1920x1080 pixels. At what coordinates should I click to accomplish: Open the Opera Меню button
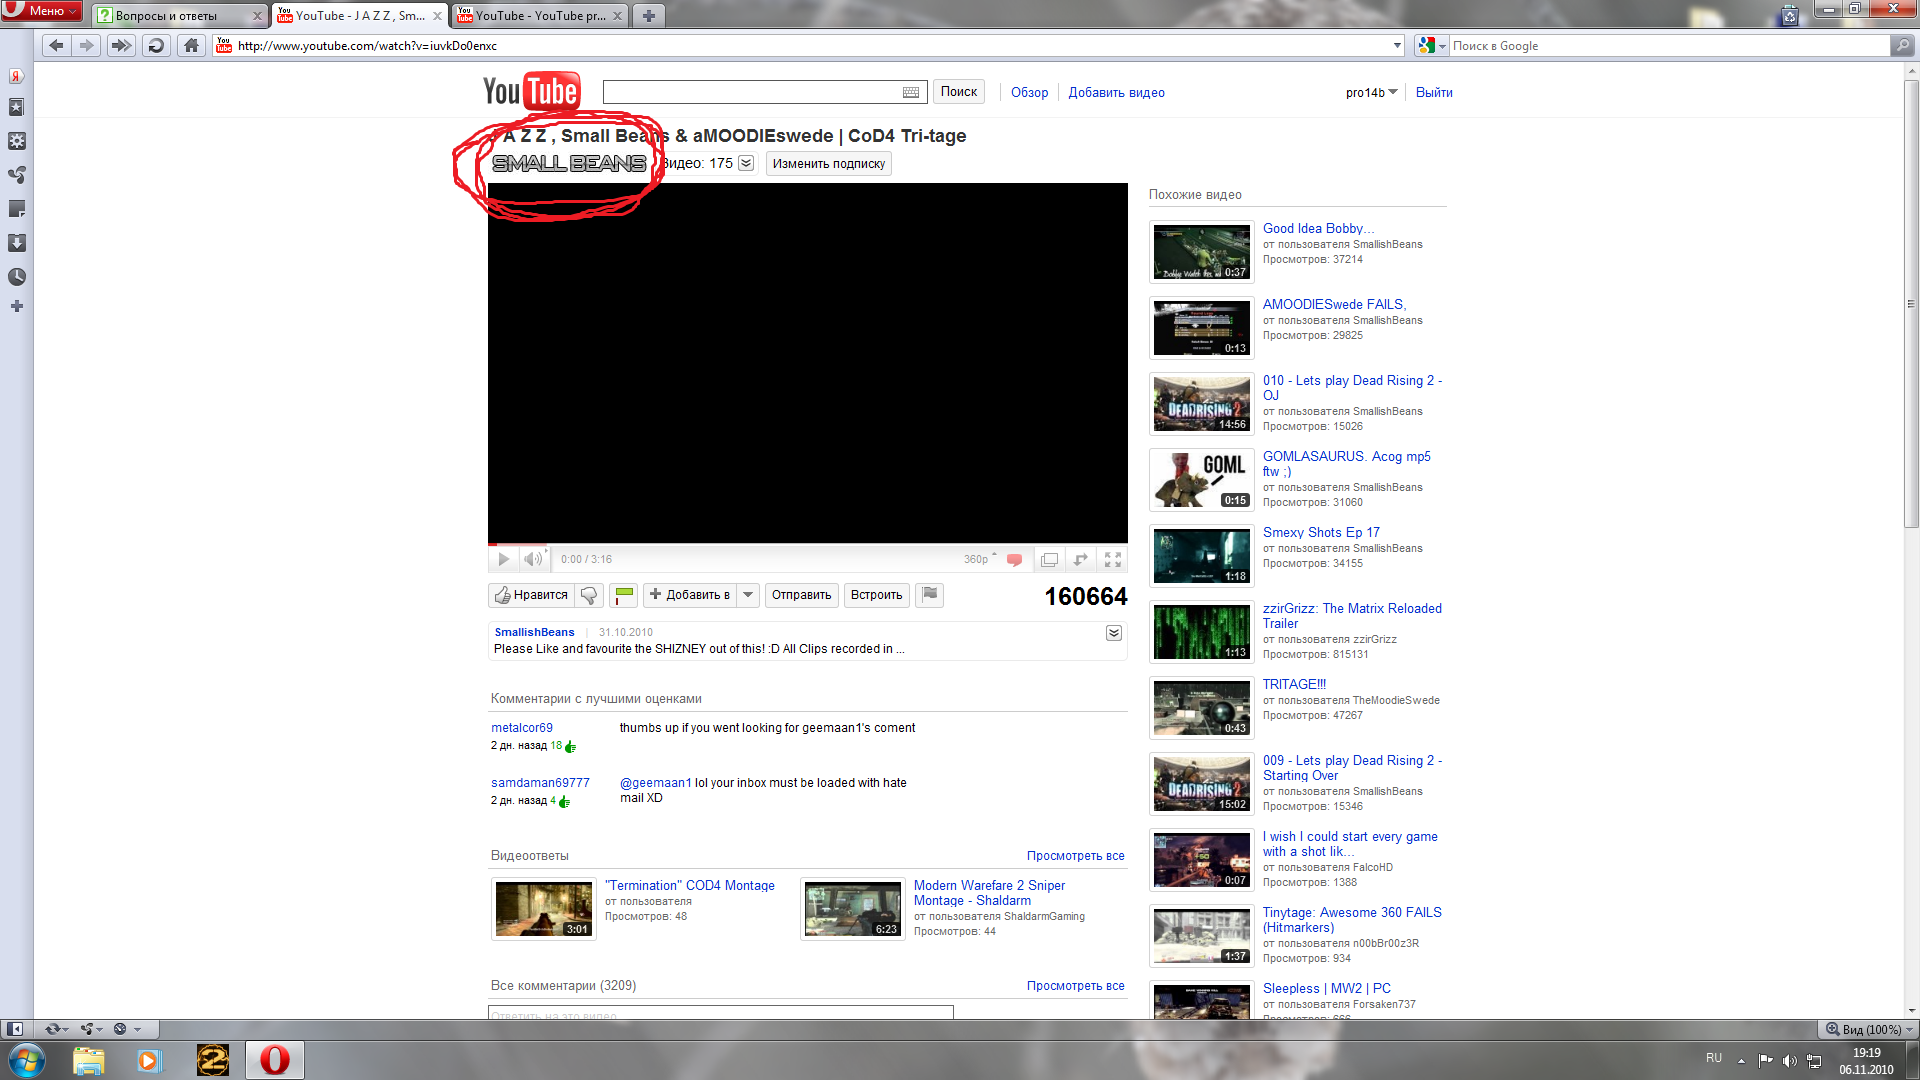point(42,11)
